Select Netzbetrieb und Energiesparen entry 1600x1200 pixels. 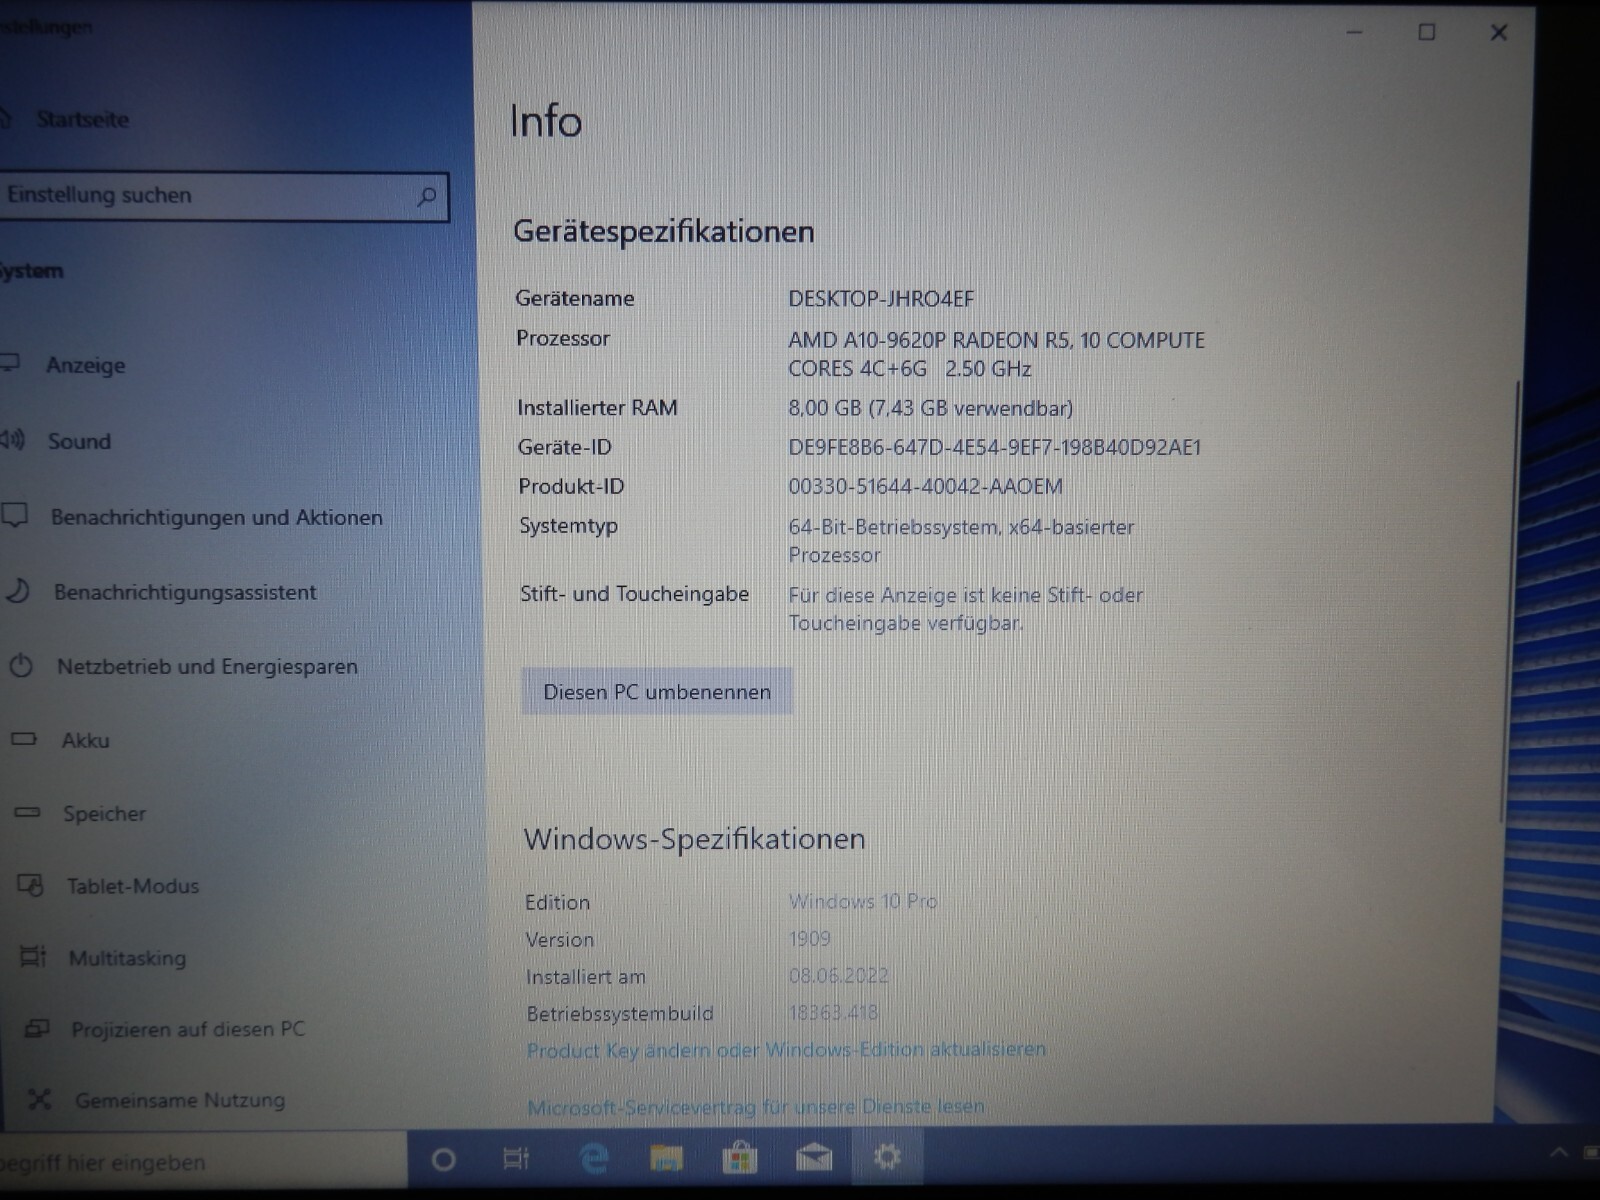pyautogui.click(x=207, y=666)
